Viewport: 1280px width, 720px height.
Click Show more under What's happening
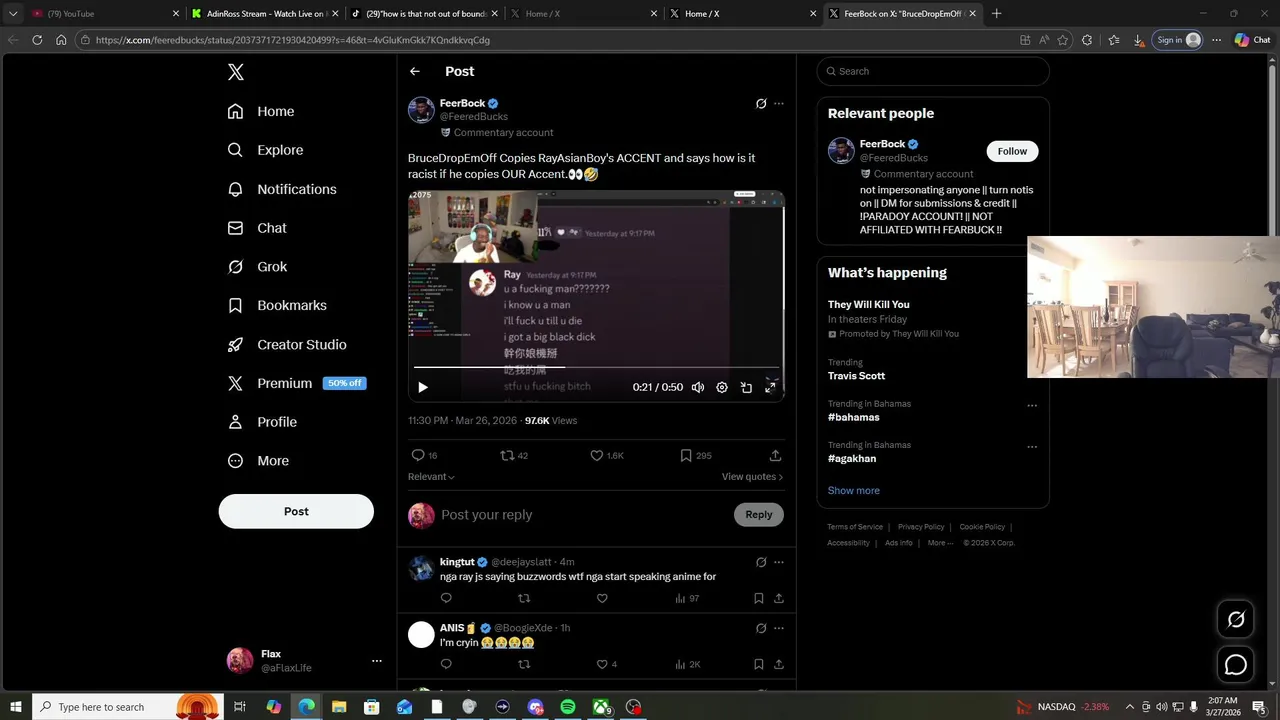tap(853, 491)
